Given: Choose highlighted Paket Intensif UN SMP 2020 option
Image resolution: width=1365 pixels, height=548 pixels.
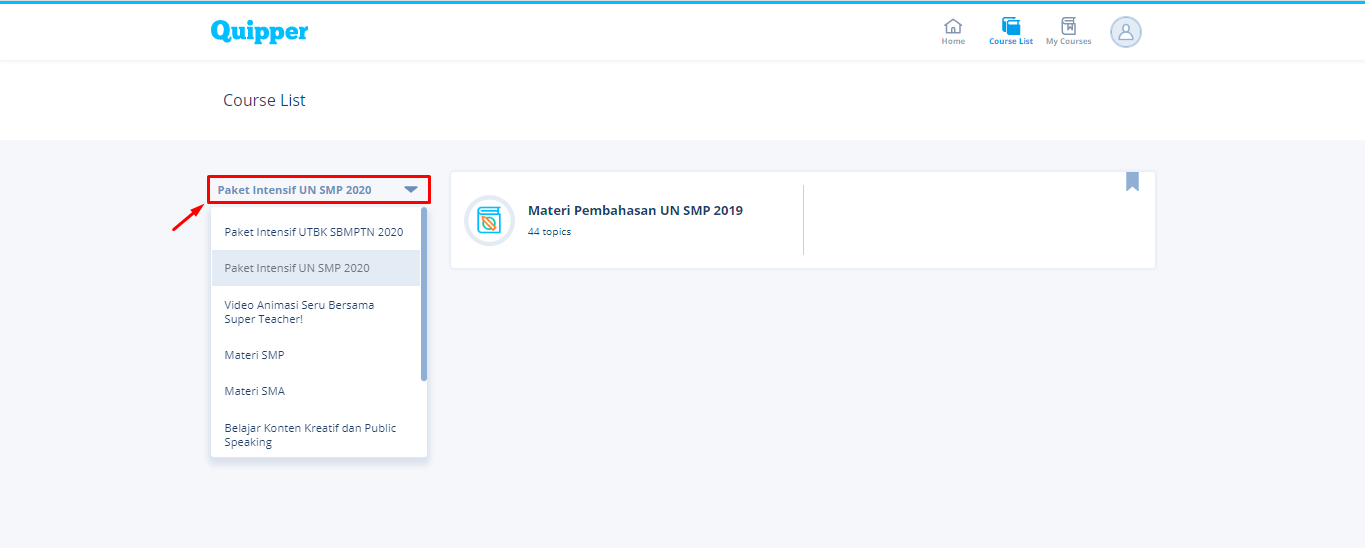Looking at the screenshot, I should pyautogui.click(x=297, y=268).
